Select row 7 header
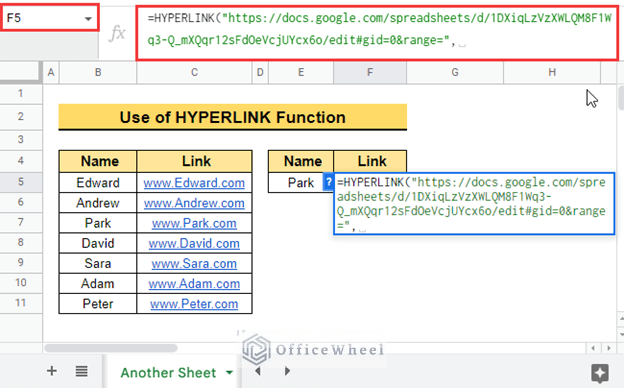The image size is (624, 388). [x=21, y=222]
